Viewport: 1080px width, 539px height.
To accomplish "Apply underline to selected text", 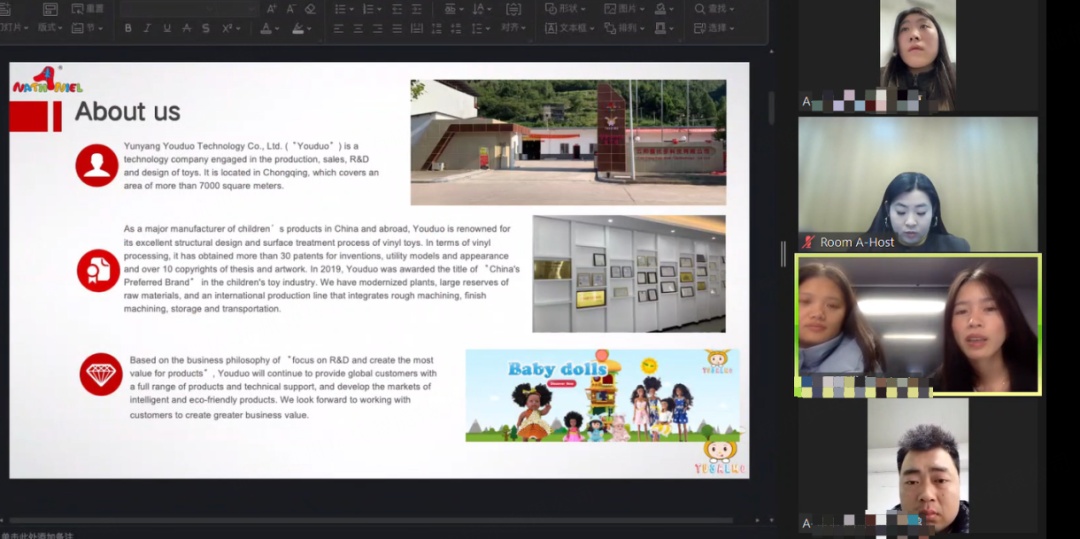I will coord(167,28).
